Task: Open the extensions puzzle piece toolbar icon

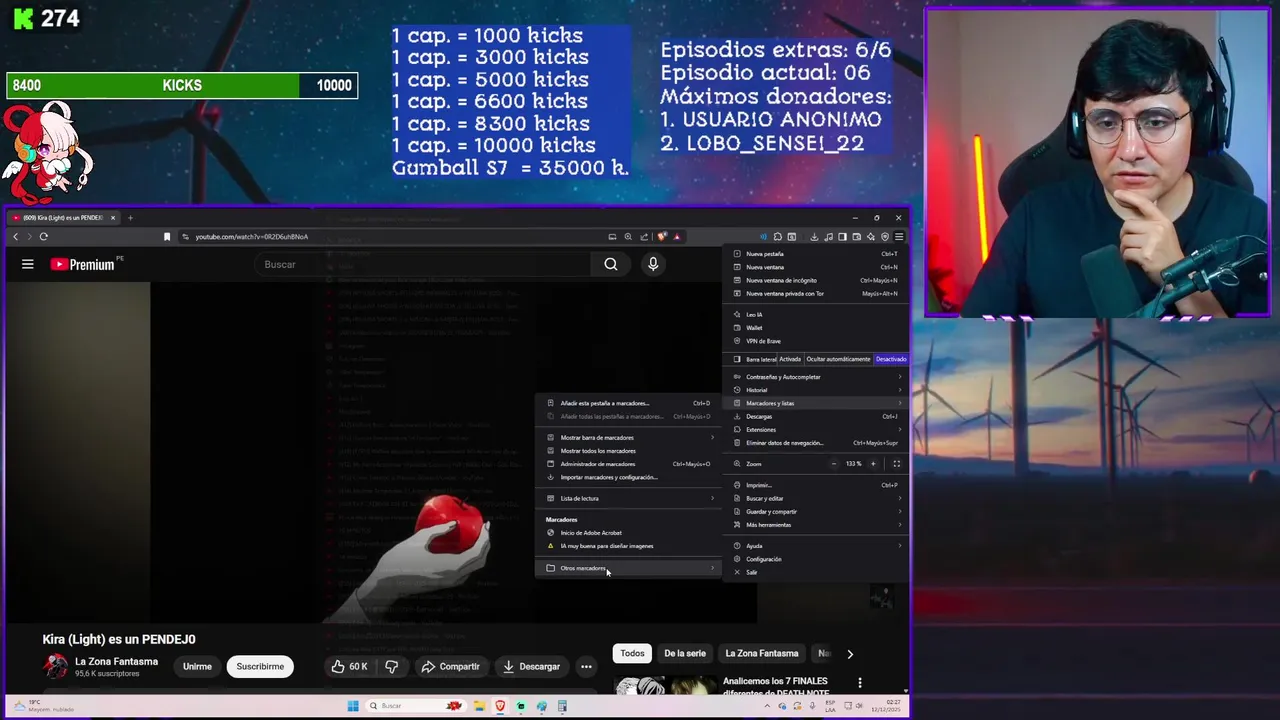Action: (778, 237)
